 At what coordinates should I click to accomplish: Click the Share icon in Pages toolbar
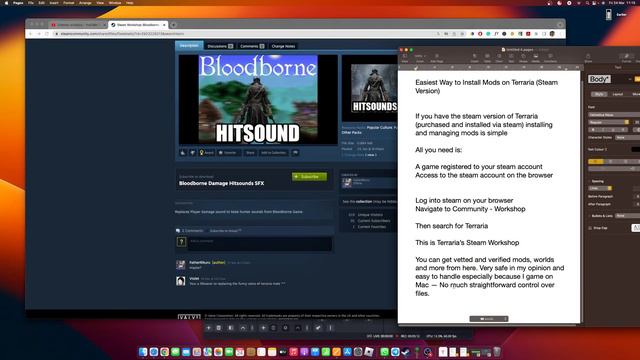pos(588,58)
